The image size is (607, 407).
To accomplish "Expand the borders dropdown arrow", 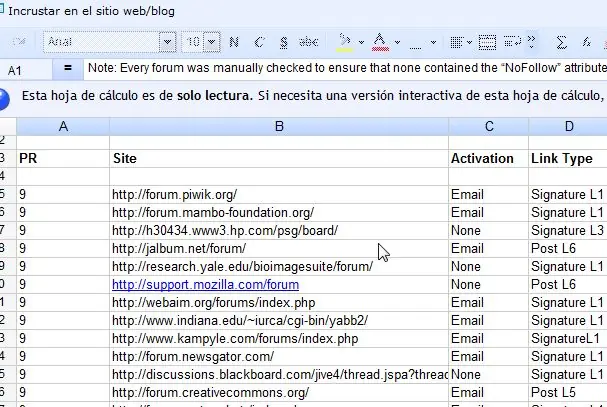I will point(433,42).
